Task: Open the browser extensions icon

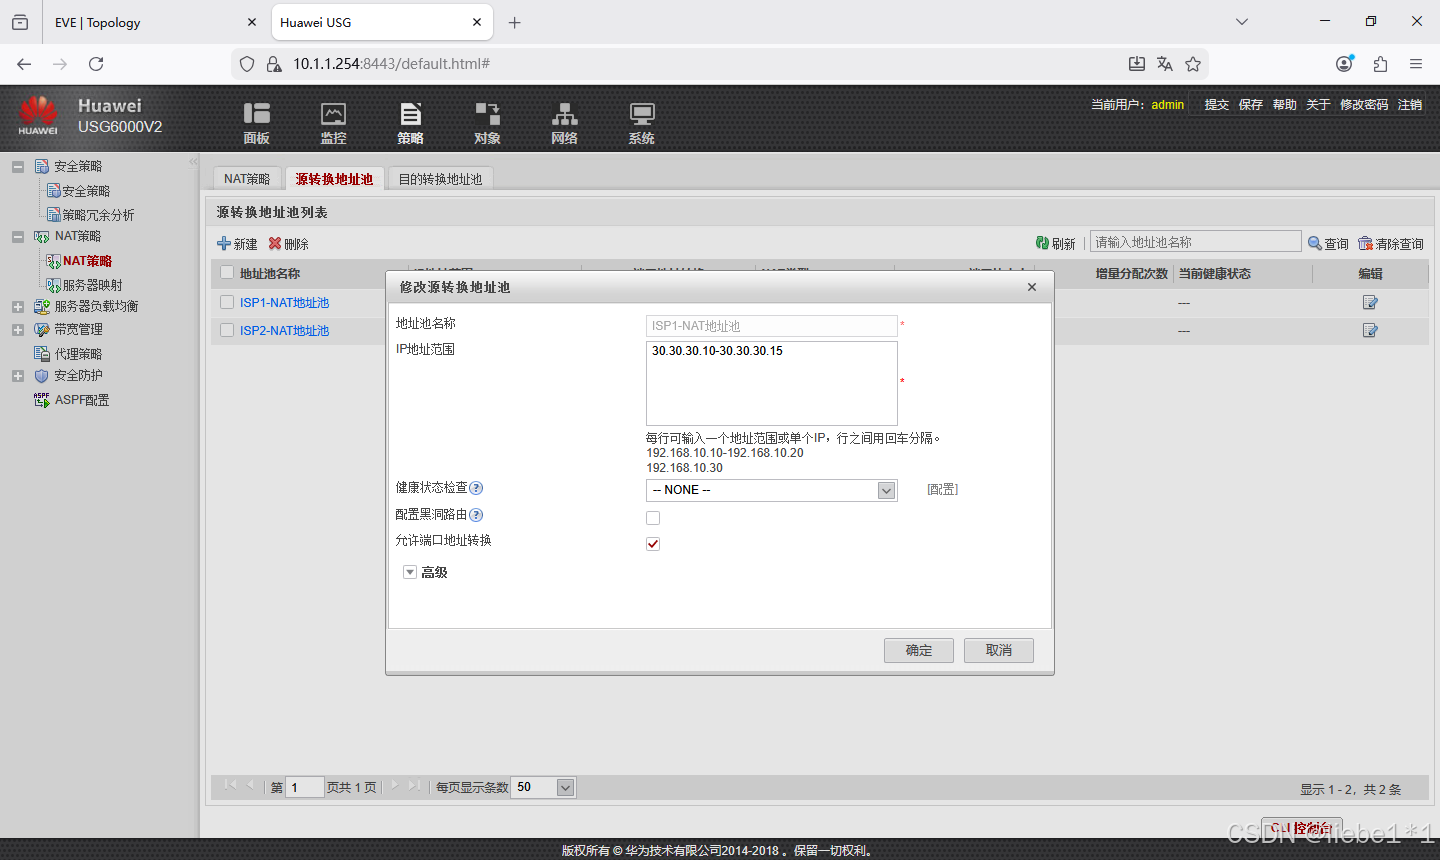Action: pyautogui.click(x=1380, y=64)
